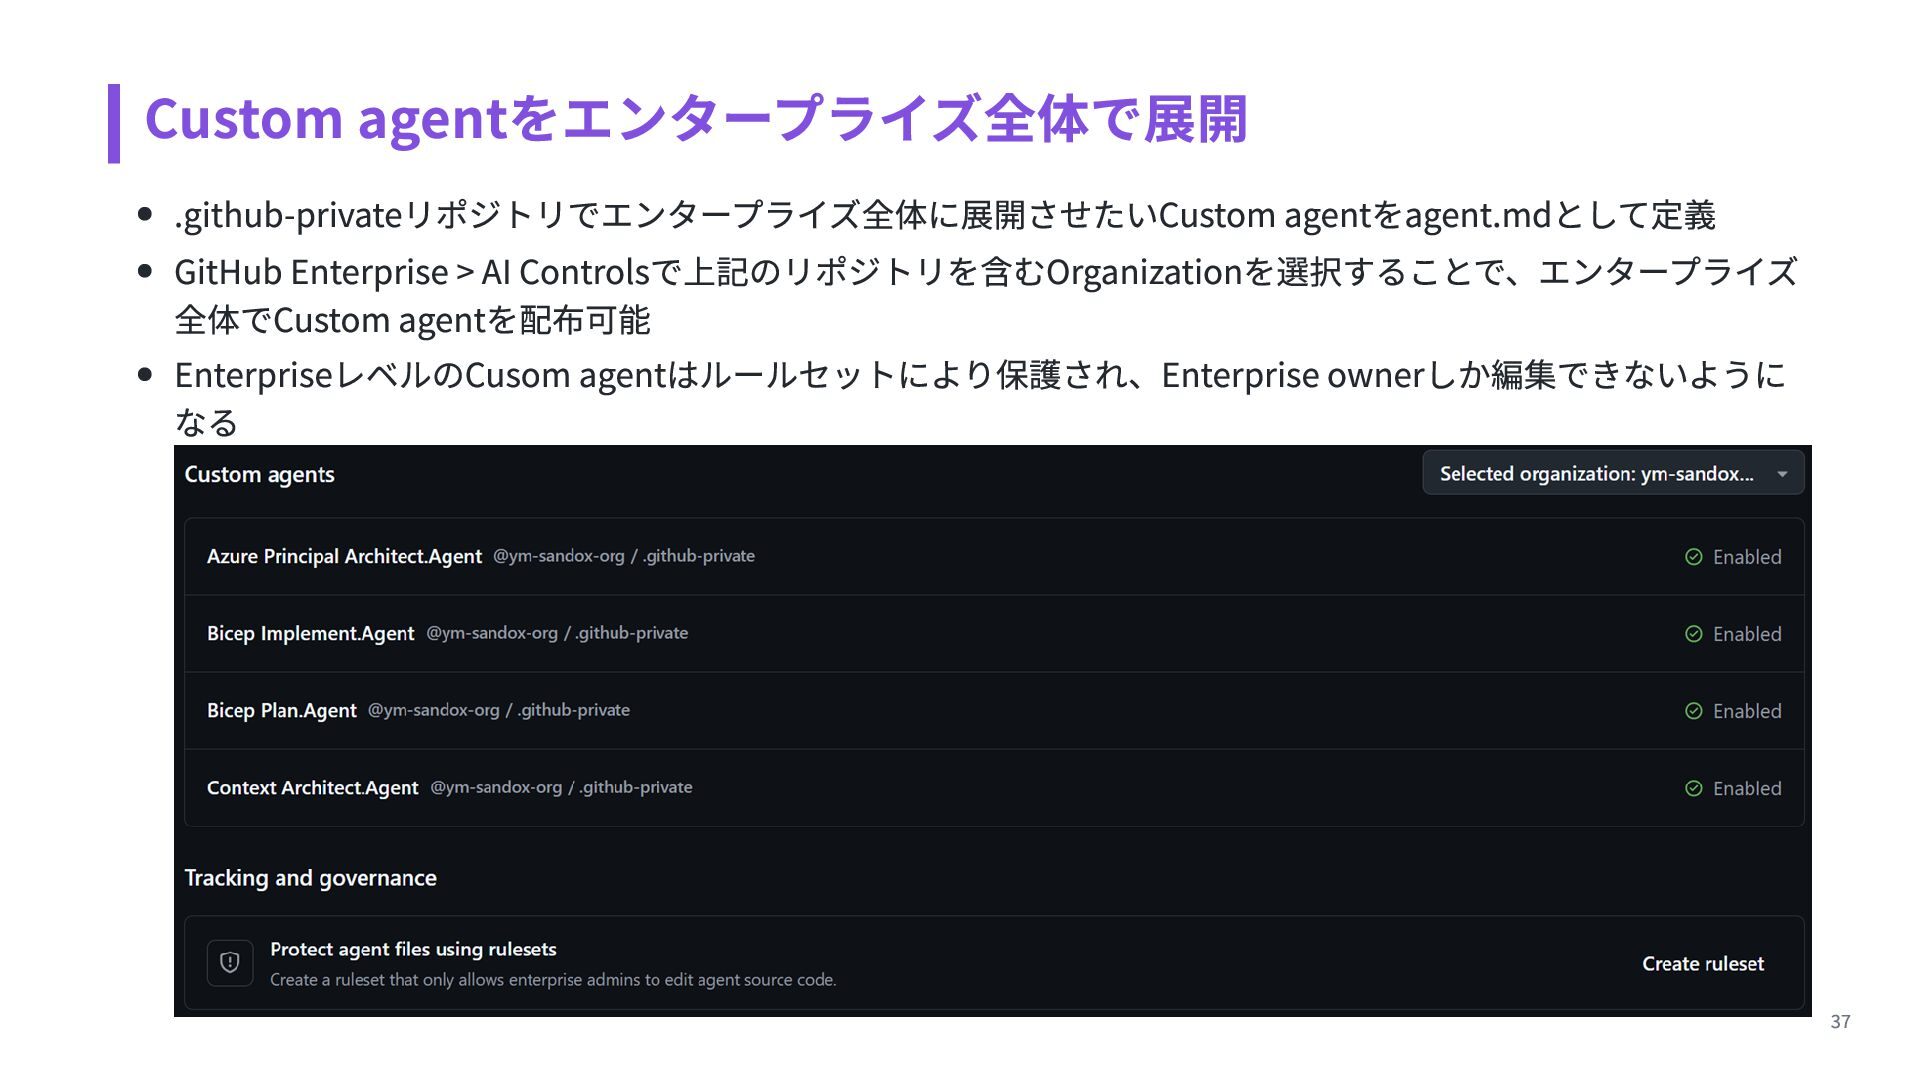1920x1080 pixels.
Task: Click the shield icon beside Protect agent files
Action: pyautogui.click(x=229, y=963)
